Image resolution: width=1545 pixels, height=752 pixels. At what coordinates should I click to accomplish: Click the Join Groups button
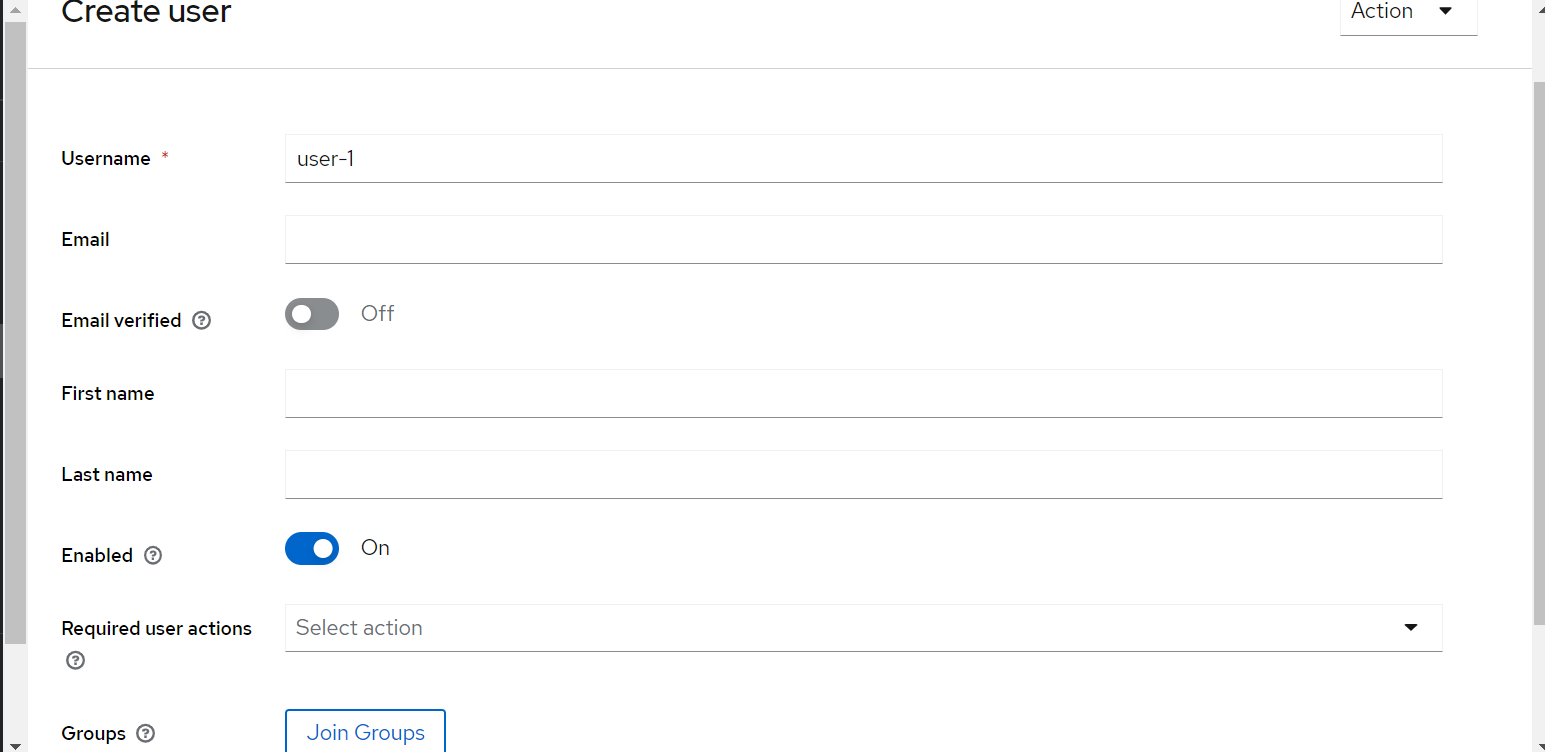(365, 732)
